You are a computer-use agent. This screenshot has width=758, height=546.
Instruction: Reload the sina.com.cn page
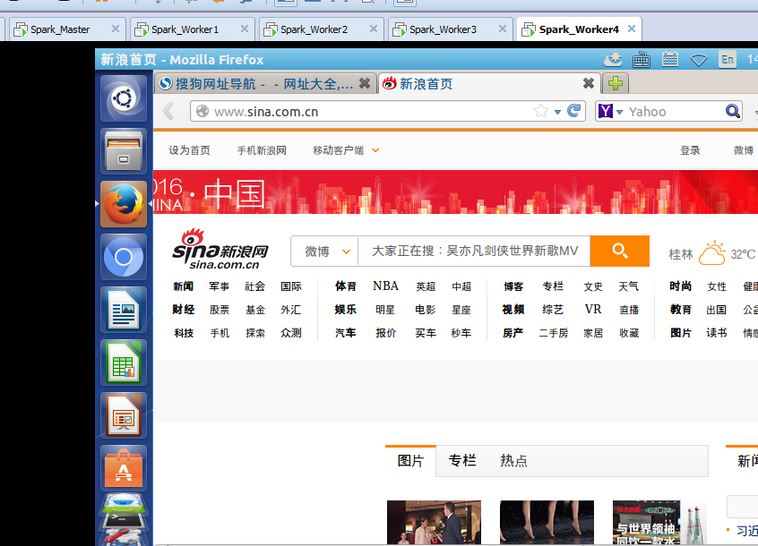[x=574, y=111]
